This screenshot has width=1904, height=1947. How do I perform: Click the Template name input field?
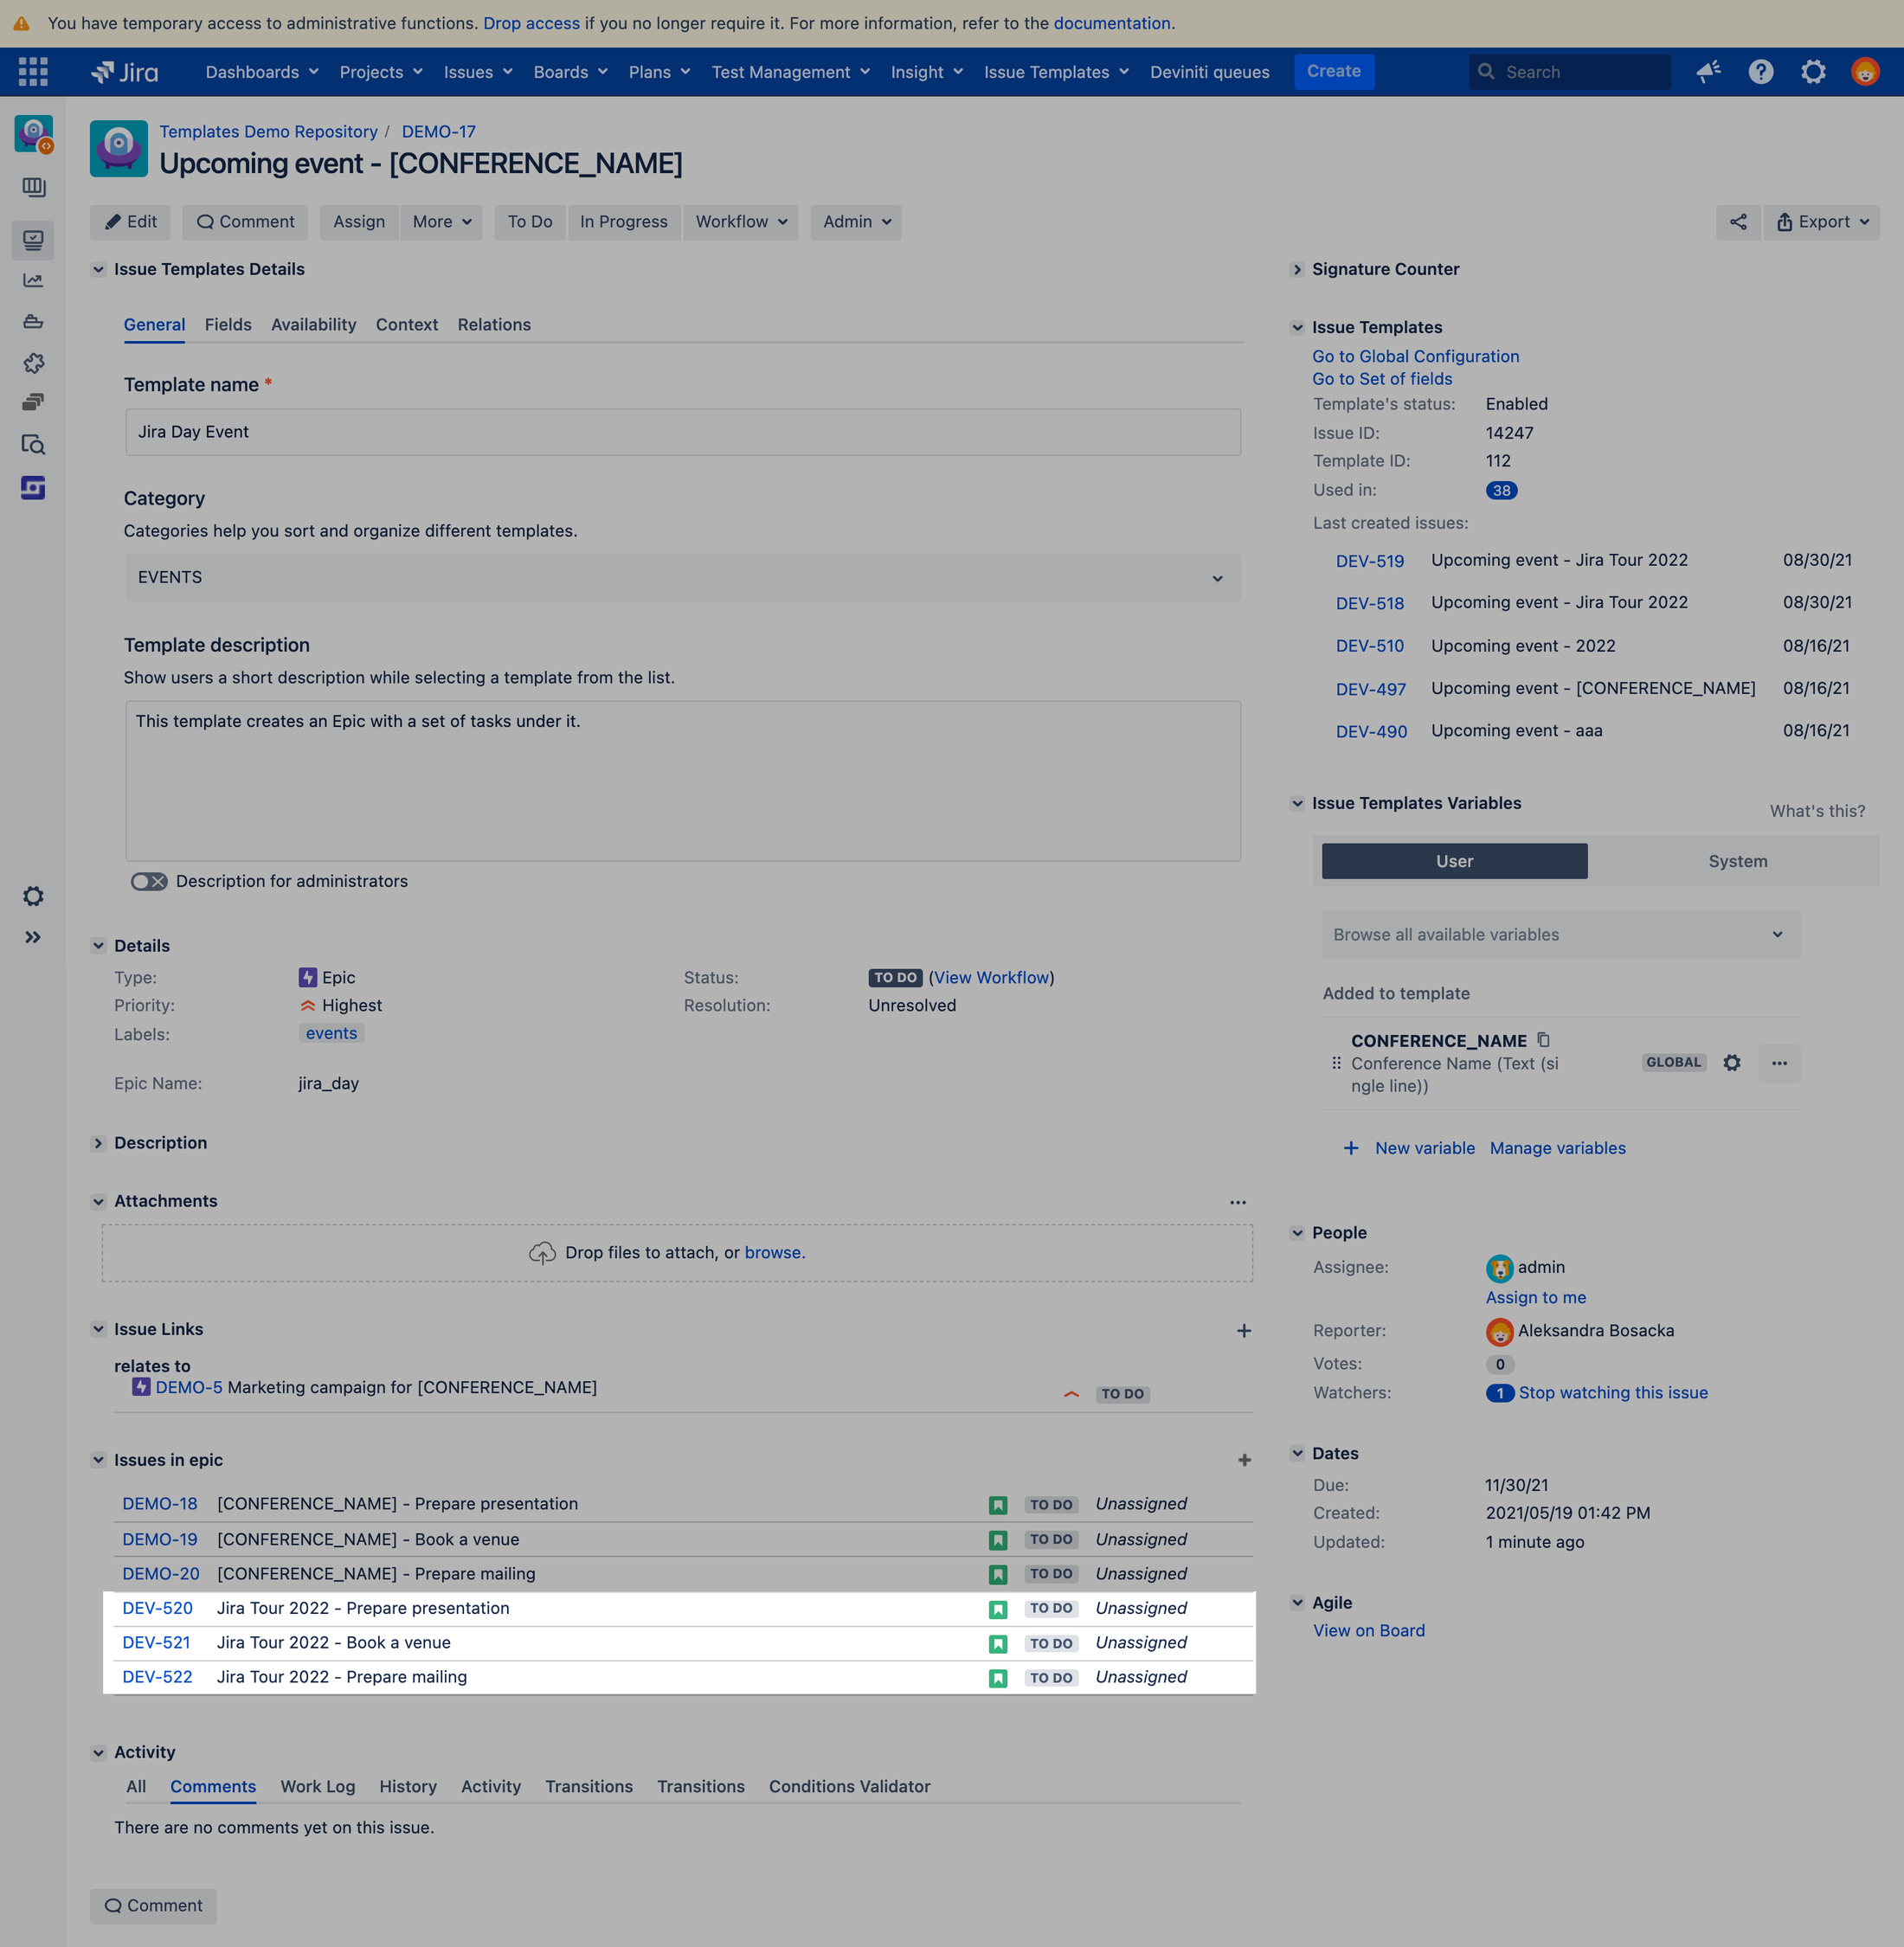[x=683, y=432]
